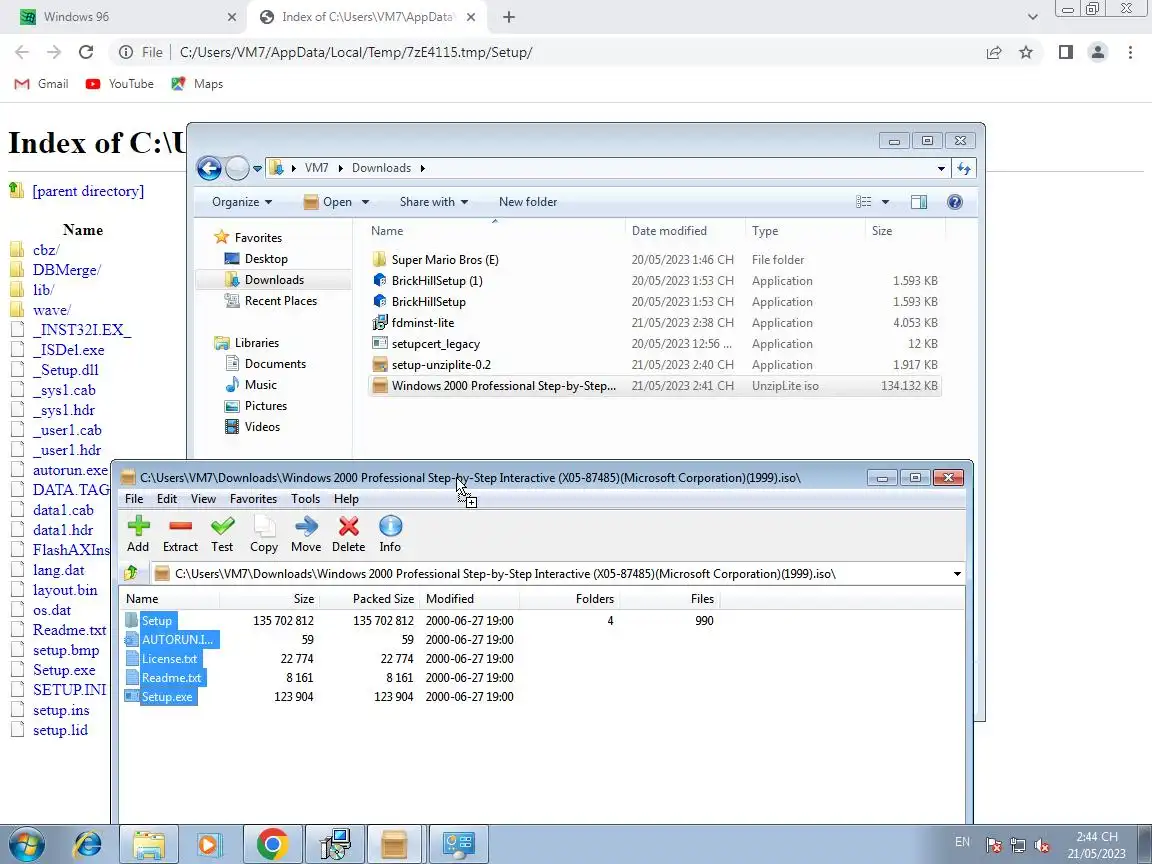Go up one folder level in 7-Zip
This screenshot has width=1152, height=864.
tap(132, 573)
